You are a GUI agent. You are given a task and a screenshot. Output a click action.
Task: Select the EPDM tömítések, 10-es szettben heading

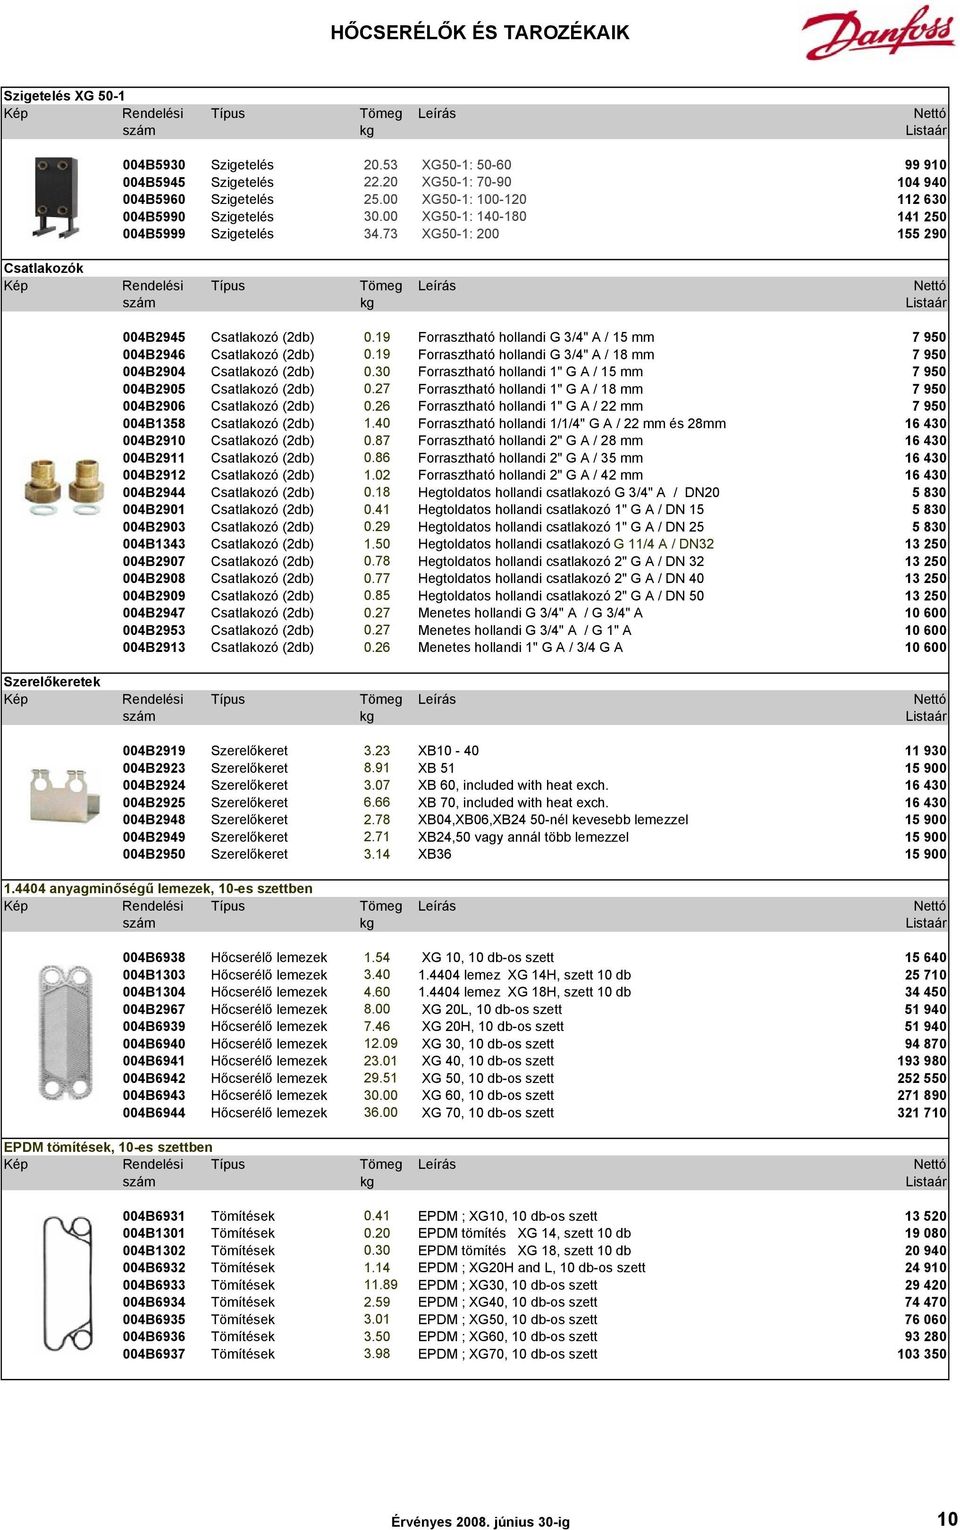[108, 1147]
